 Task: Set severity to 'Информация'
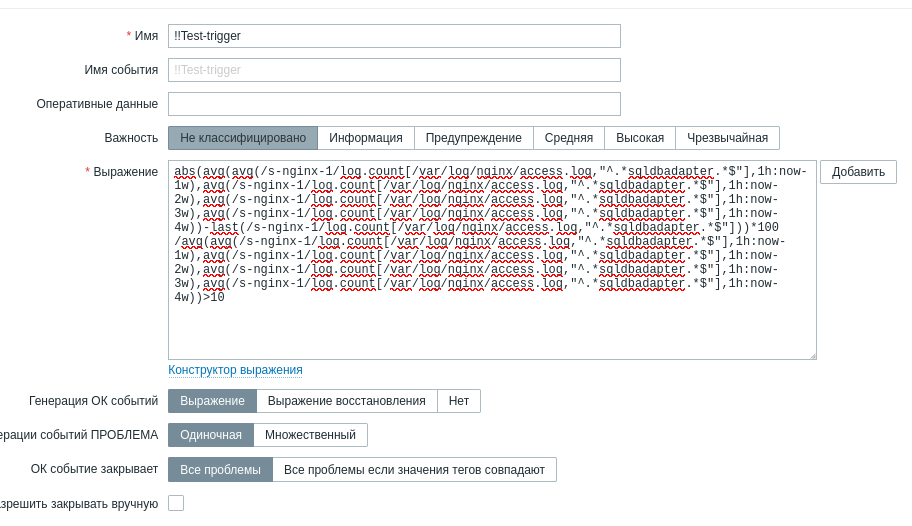(366, 138)
